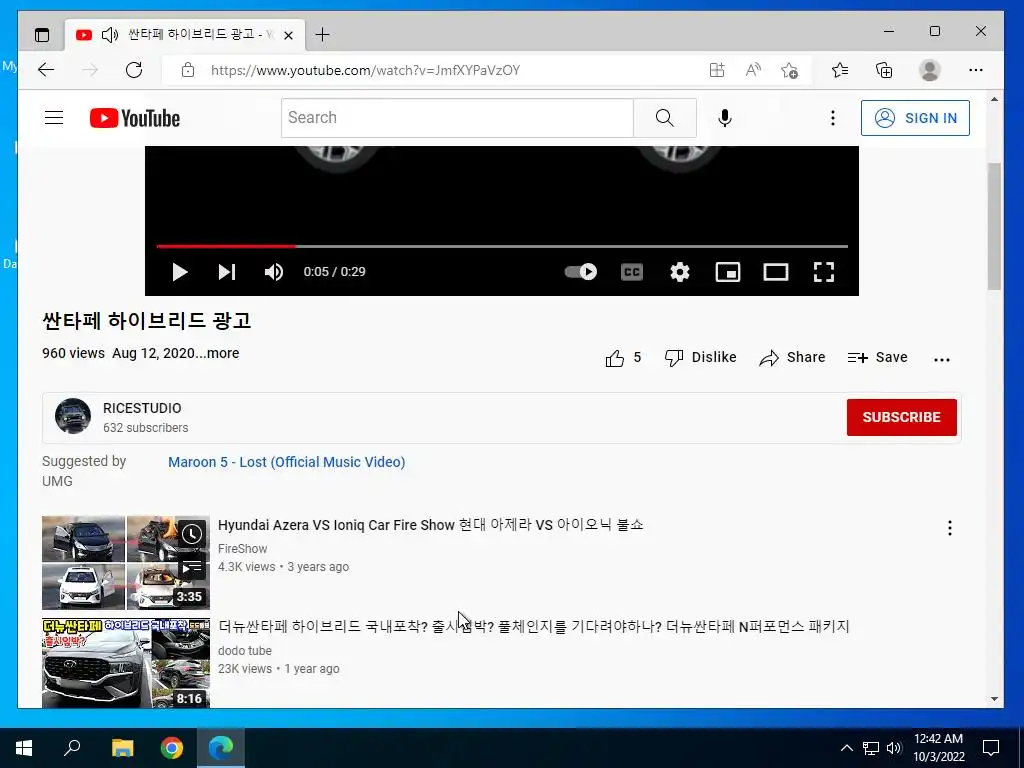Mute tab via speaker icon on tab
The image size is (1024, 768).
coord(110,35)
